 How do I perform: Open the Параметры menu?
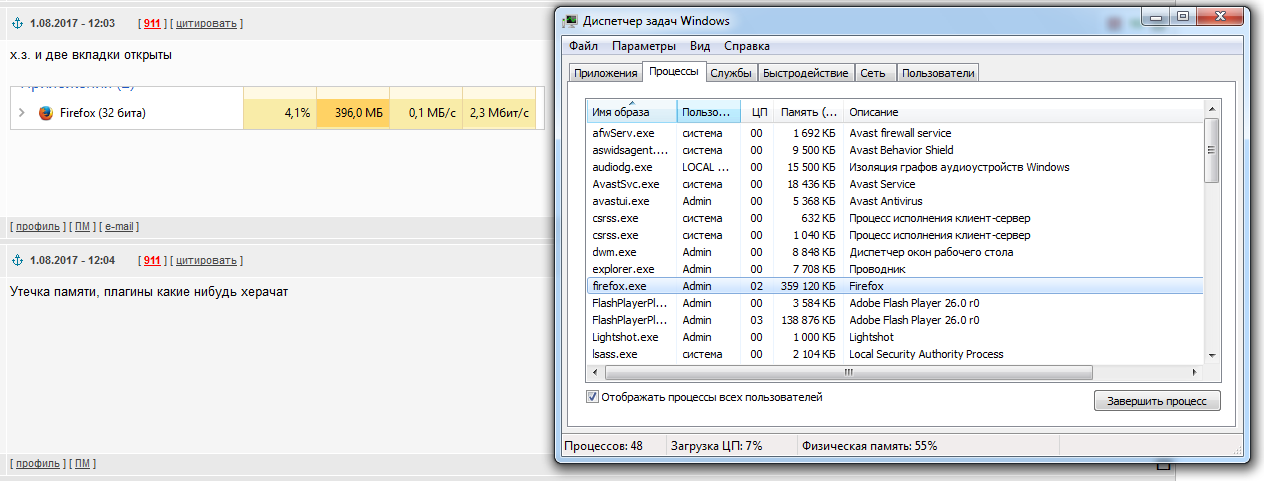644,46
